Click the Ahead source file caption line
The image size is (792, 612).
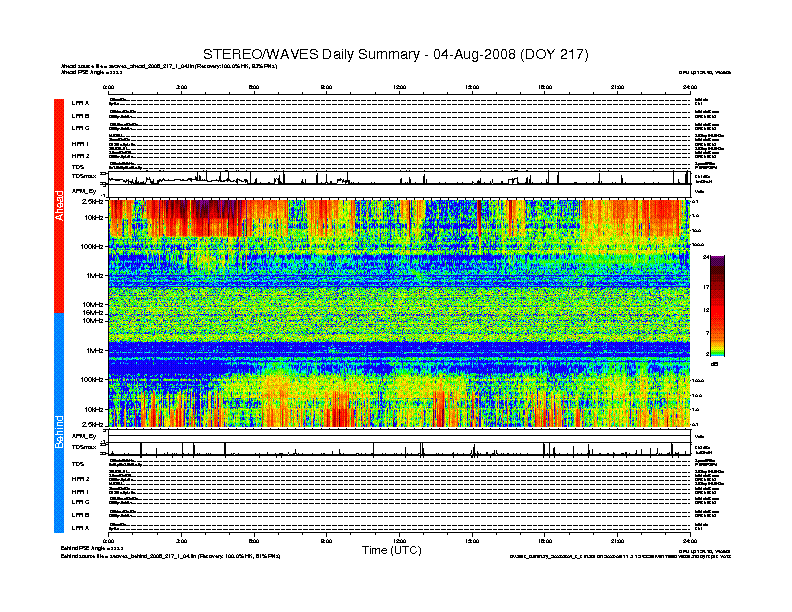click(169, 66)
